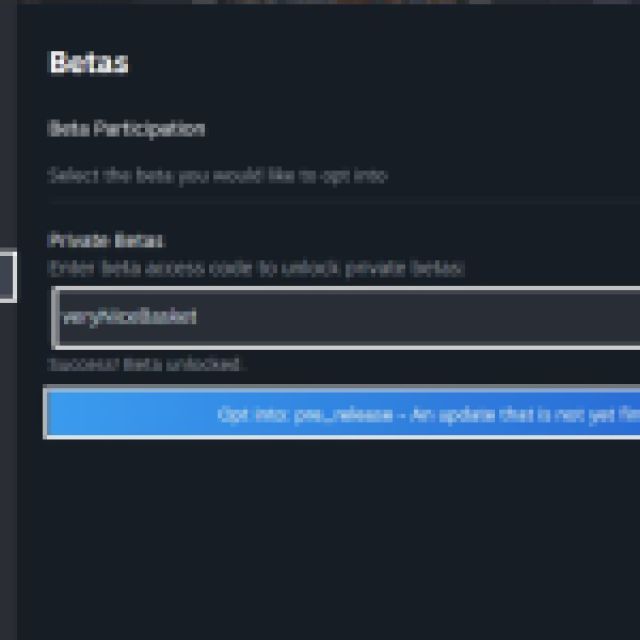Screen dimensions: 640x640
Task: Click sidebar area below the highlighted tab
Action: [7, 450]
